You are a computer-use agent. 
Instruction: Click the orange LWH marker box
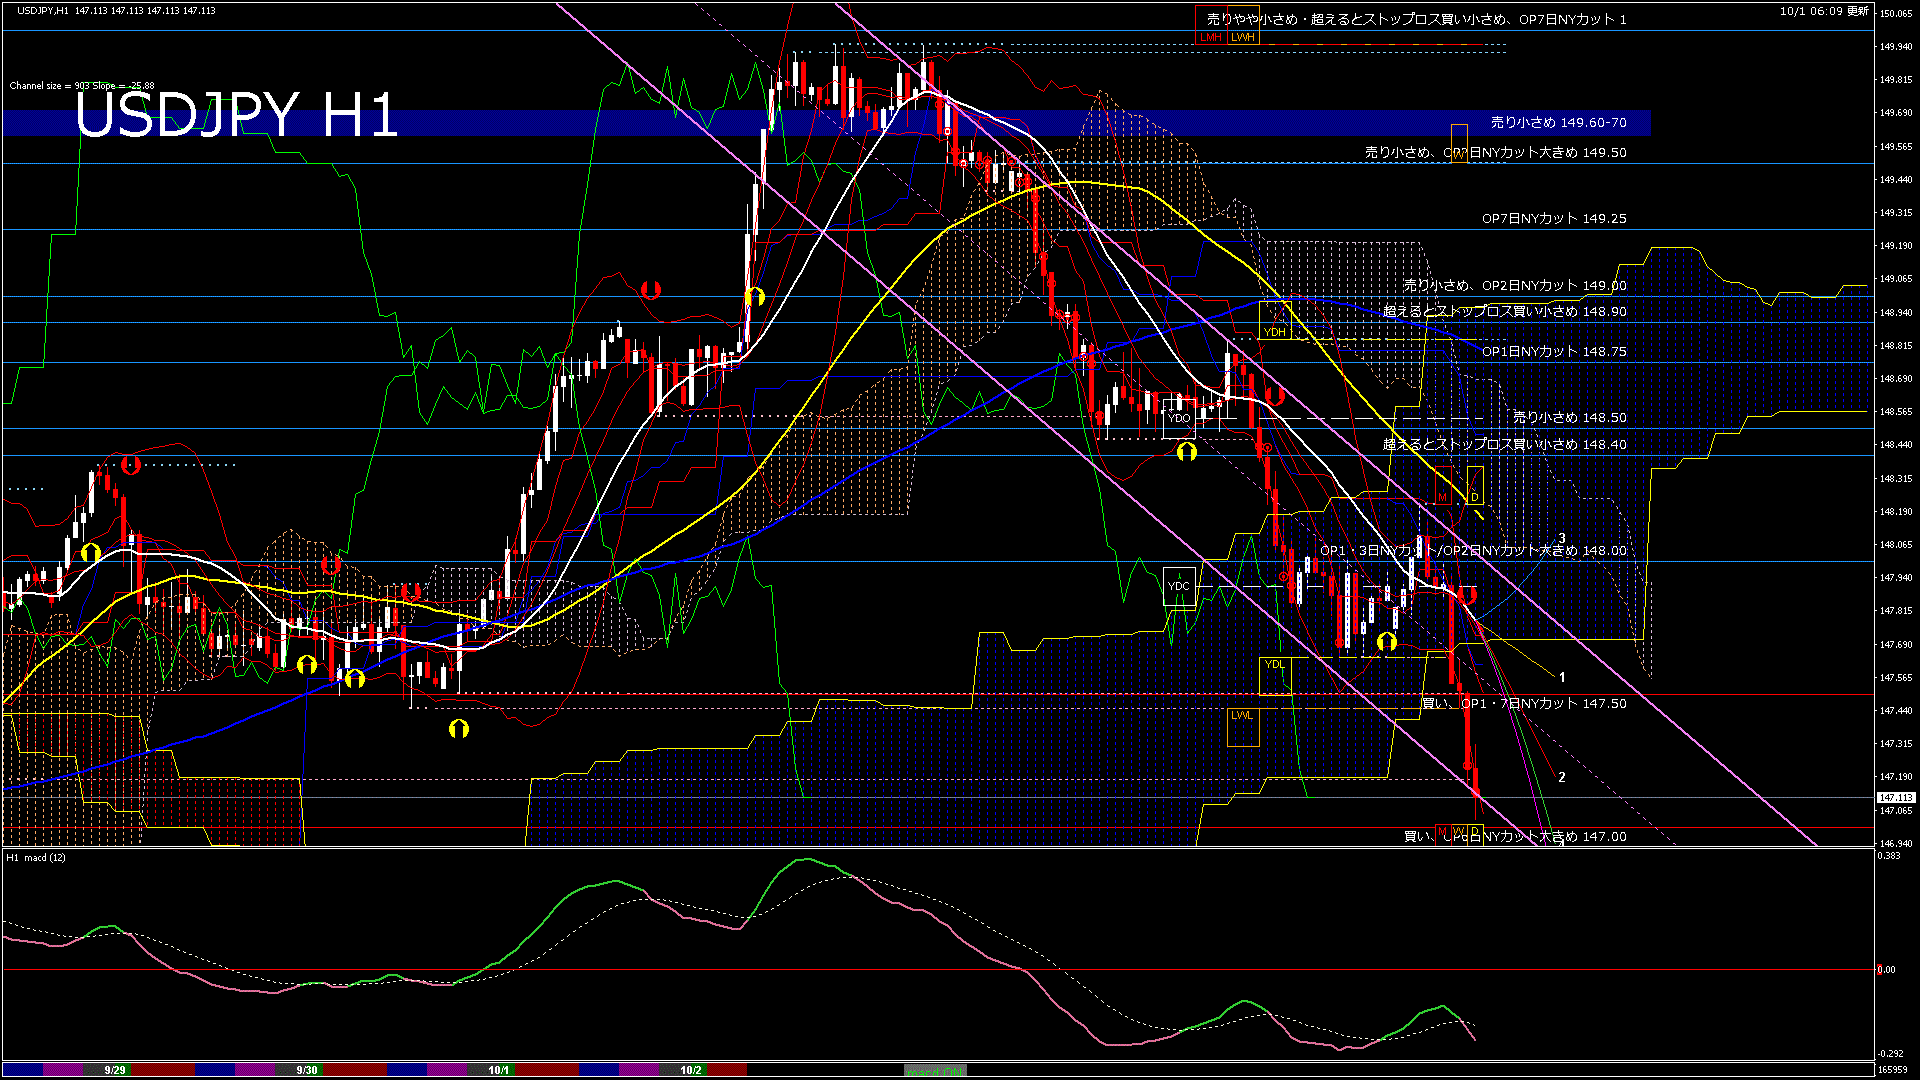coord(1243,37)
